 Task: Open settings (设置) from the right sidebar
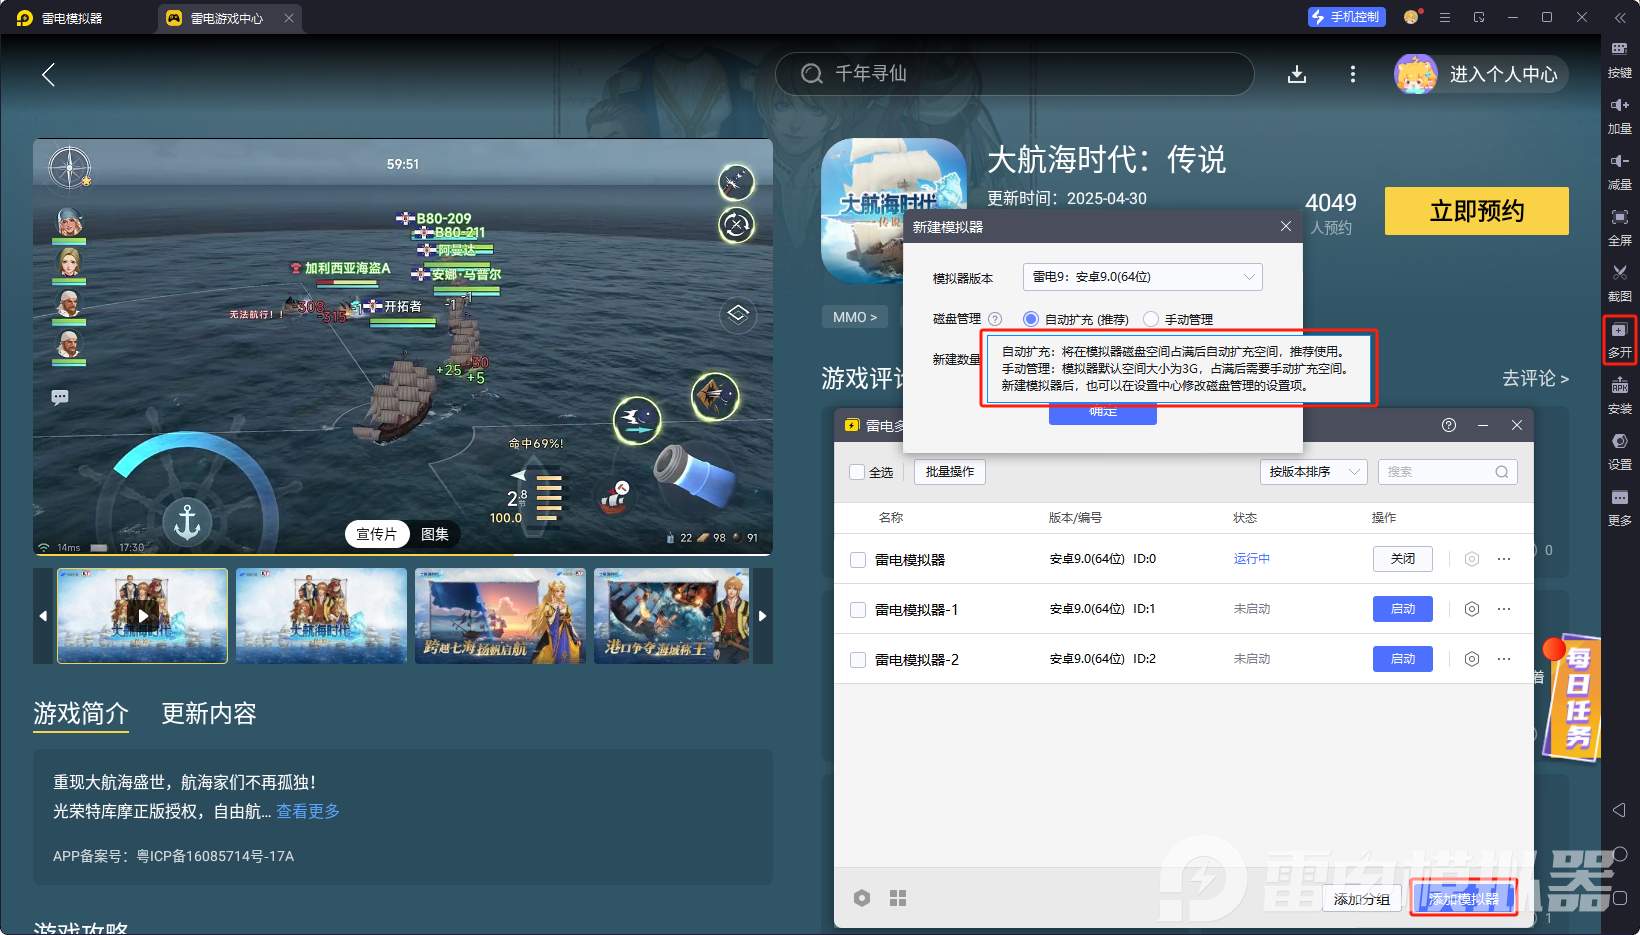[x=1619, y=450]
